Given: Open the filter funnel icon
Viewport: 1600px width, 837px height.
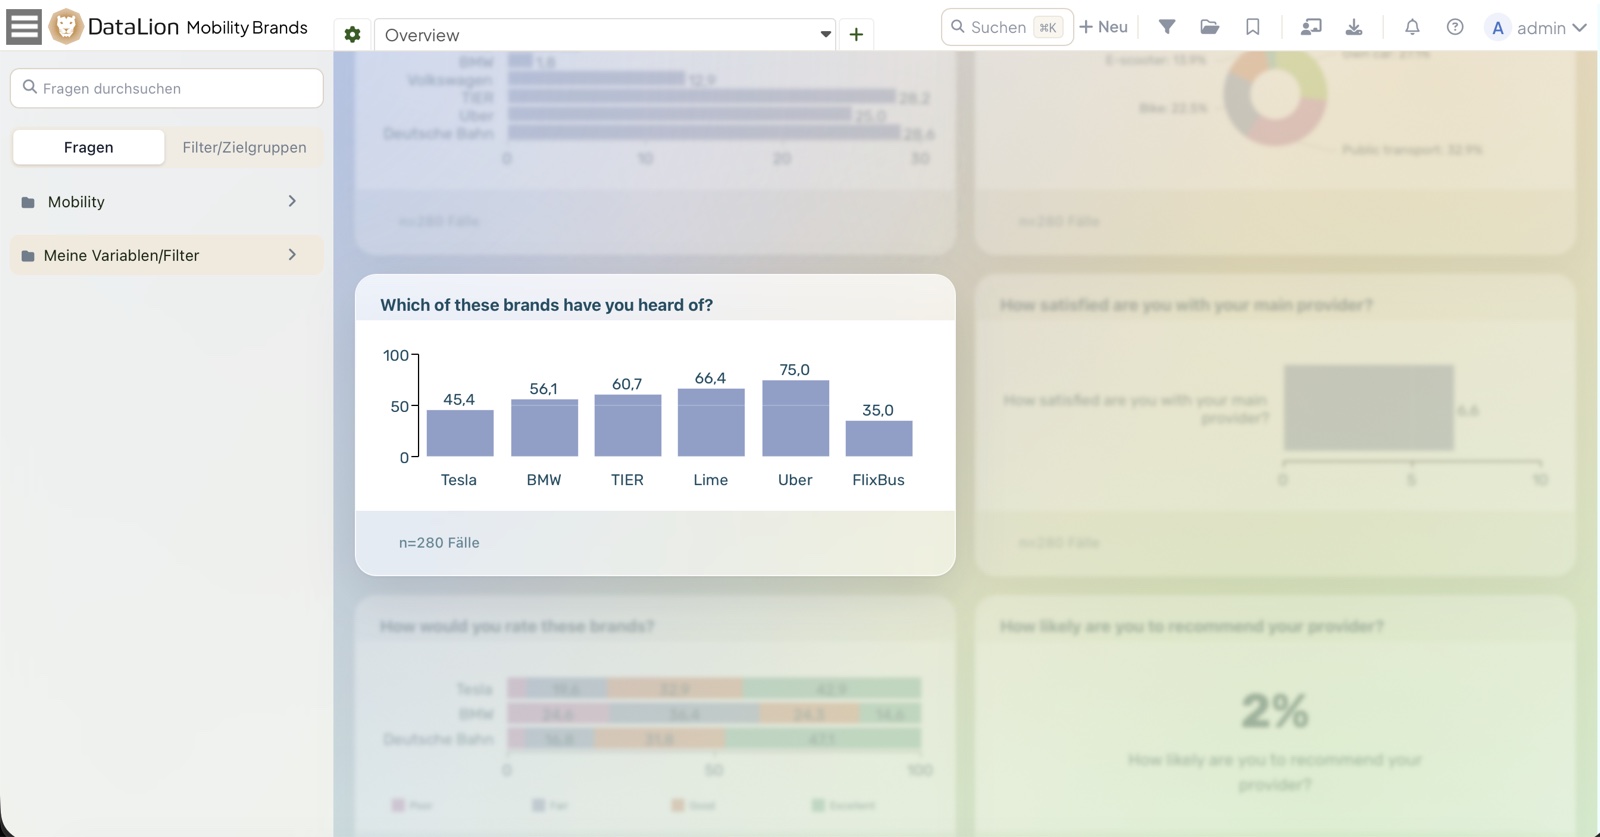Looking at the screenshot, I should coord(1166,27).
